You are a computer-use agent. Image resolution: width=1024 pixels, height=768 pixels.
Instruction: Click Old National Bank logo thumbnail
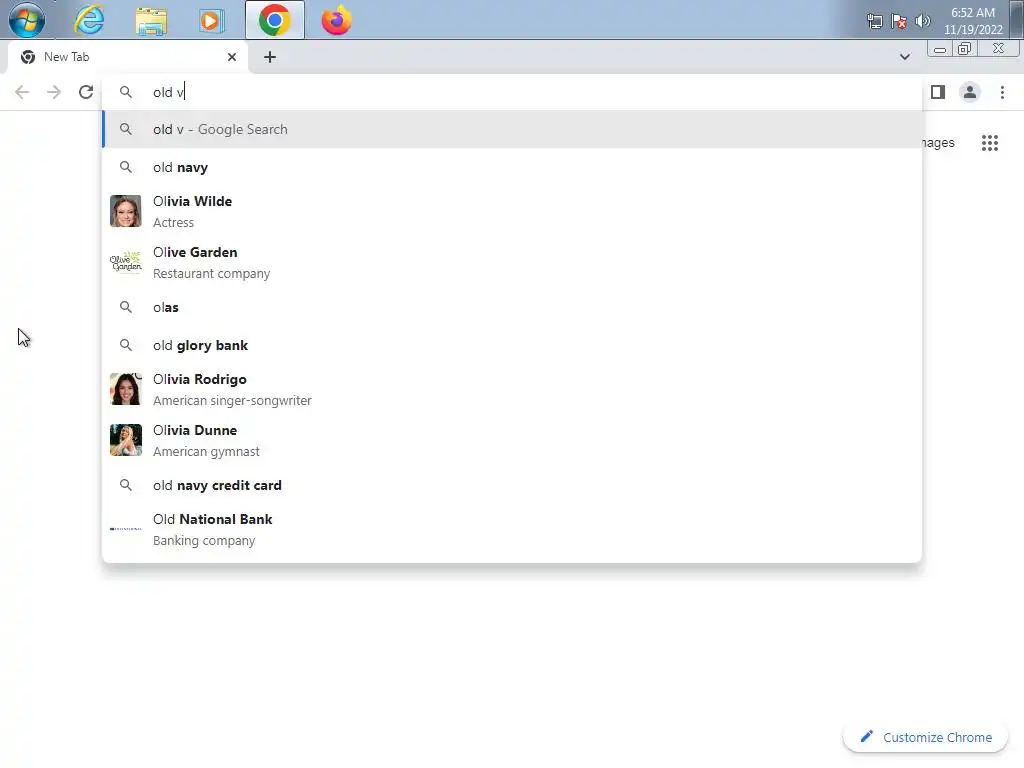pyautogui.click(x=125, y=529)
